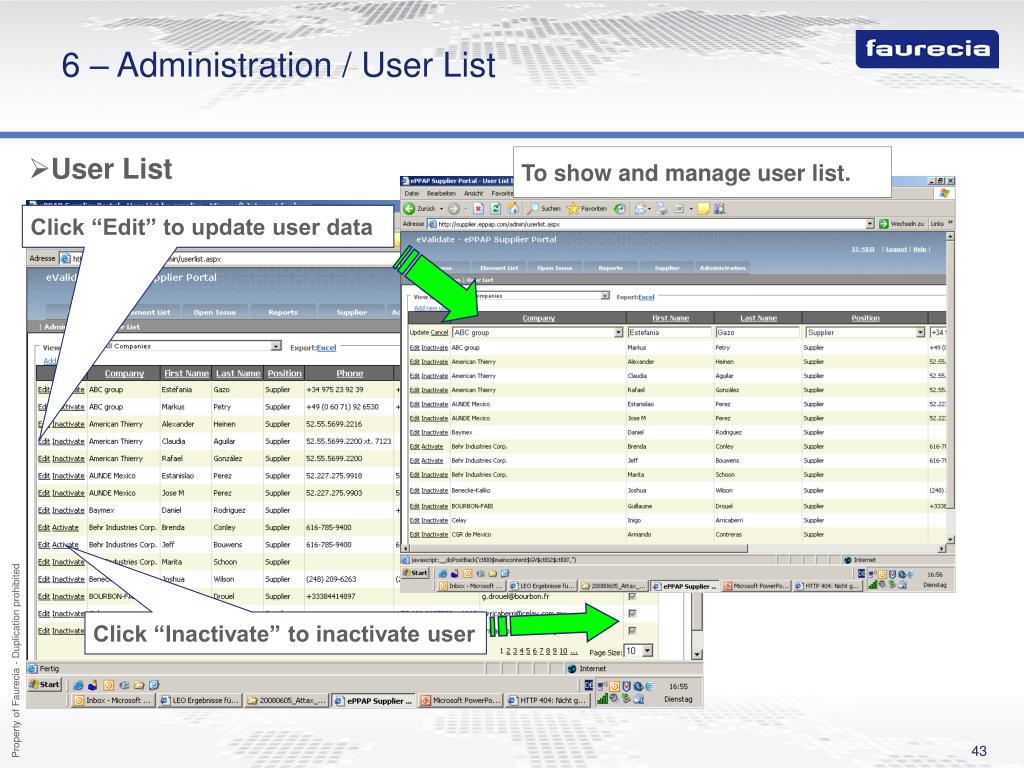Click the Help link in front portal header
1024x768 pixels.
tap(920, 249)
